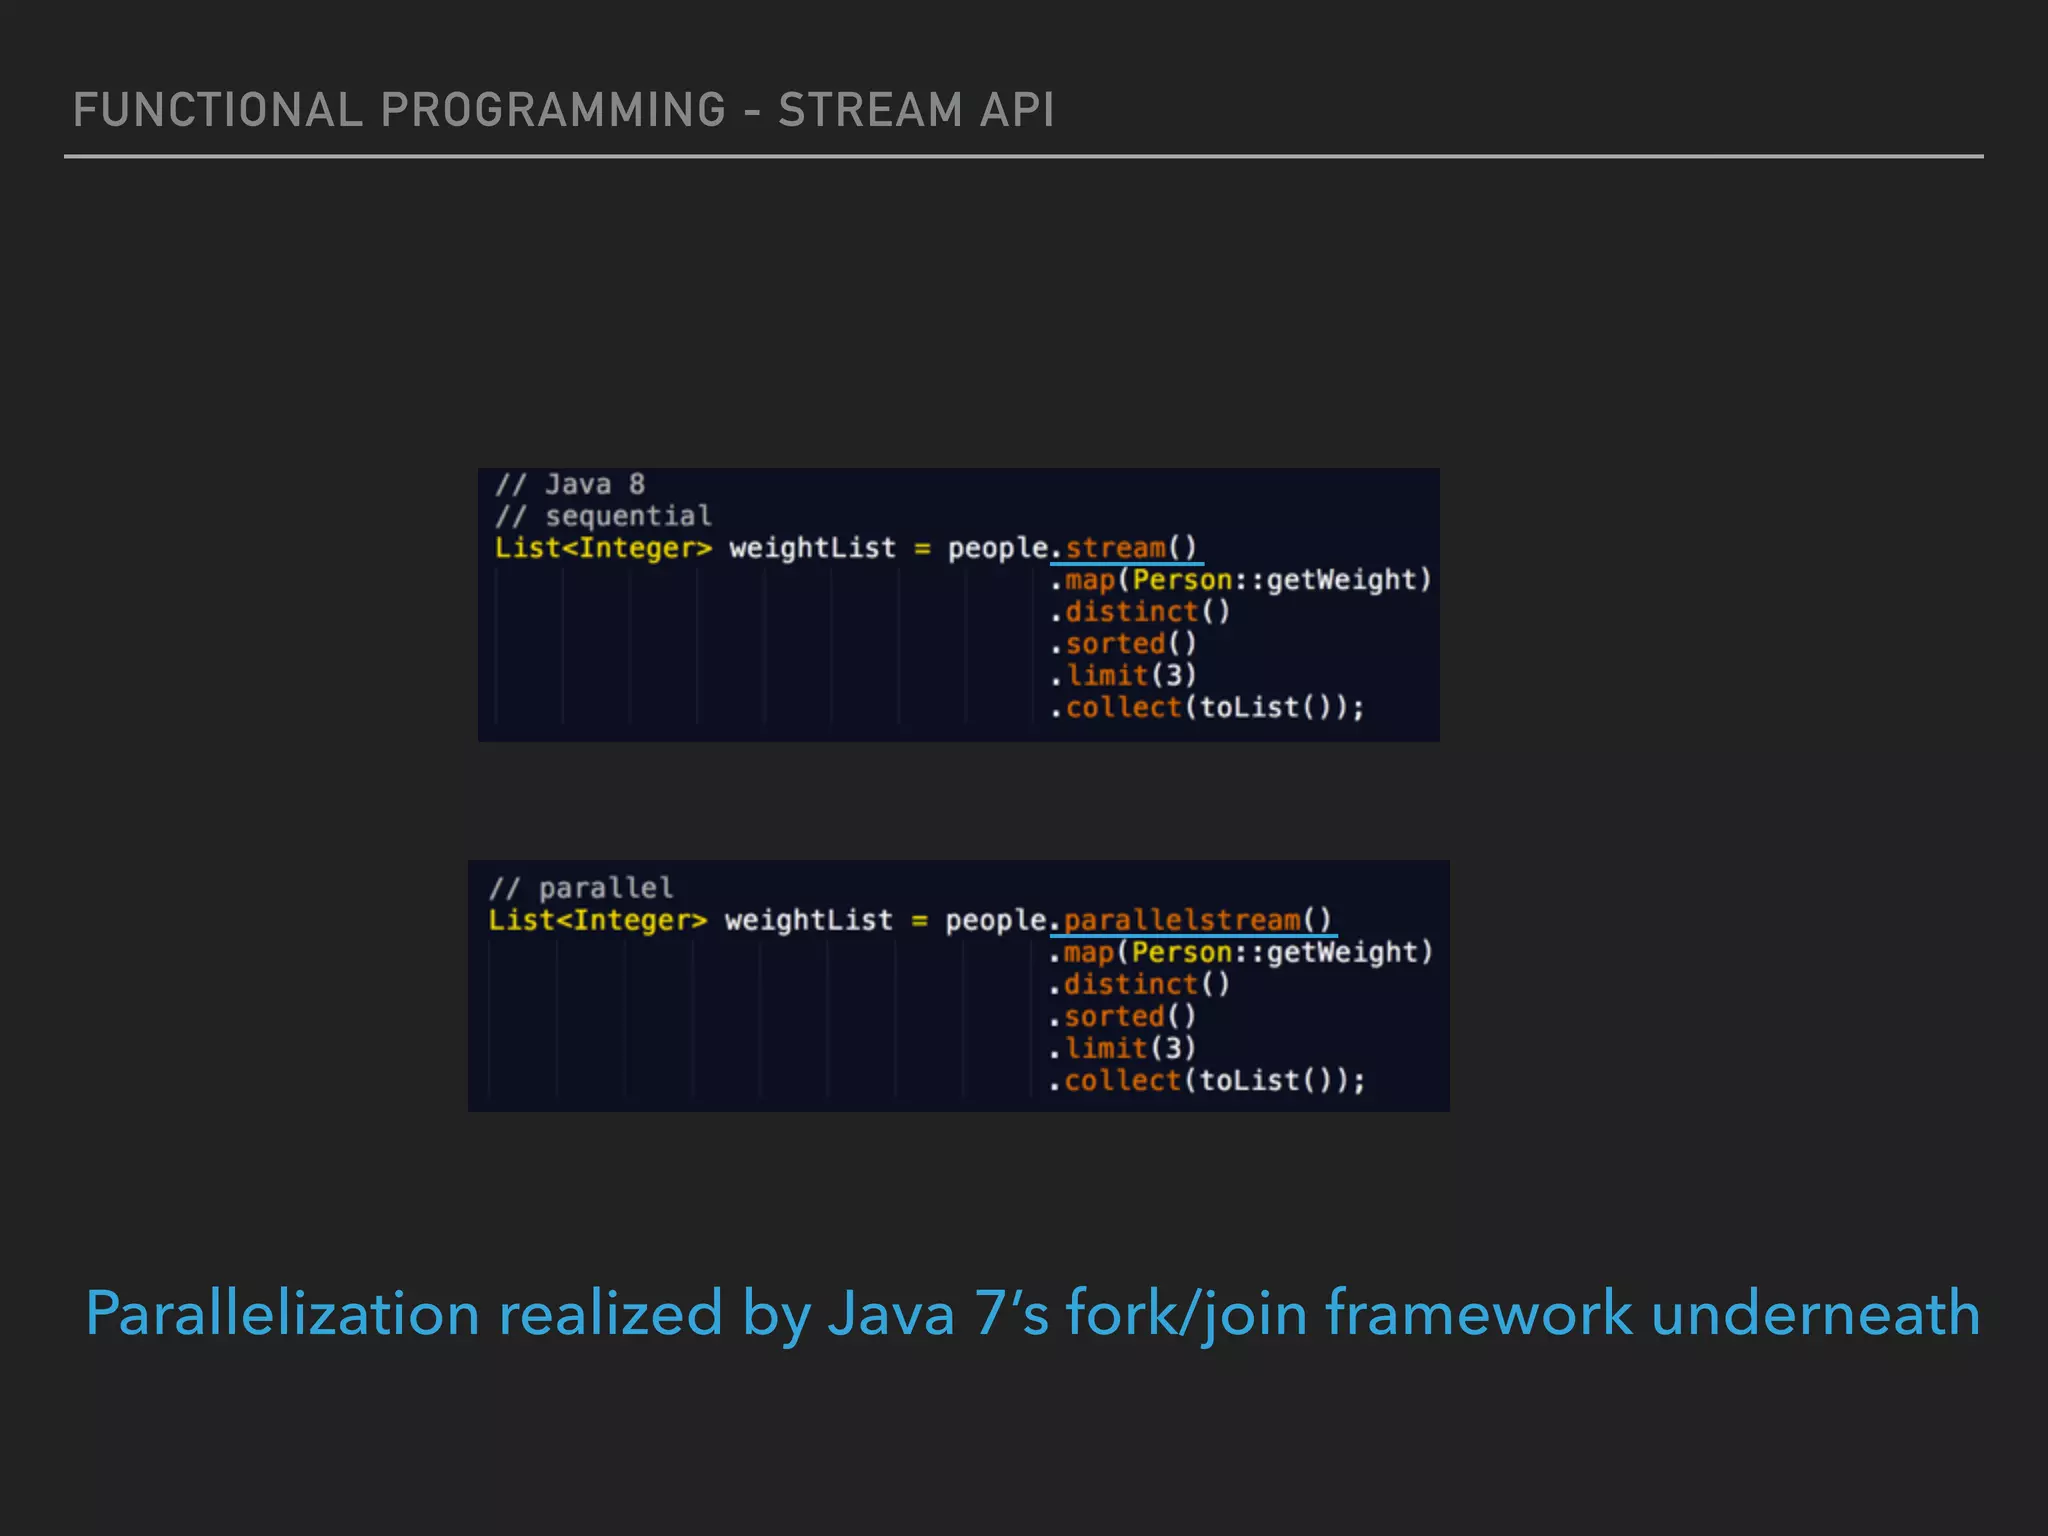
Task: Click '.sorted()' in the parallel code block
Action: click(x=1122, y=1016)
